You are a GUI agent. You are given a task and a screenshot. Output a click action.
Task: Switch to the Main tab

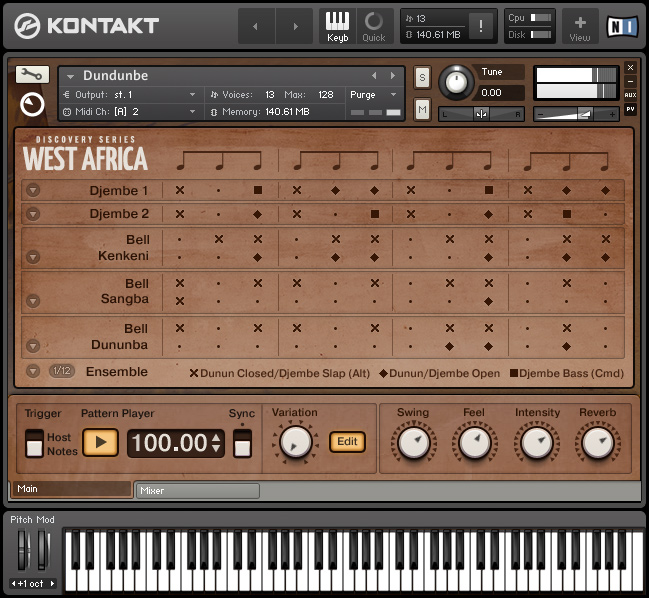tap(70, 489)
